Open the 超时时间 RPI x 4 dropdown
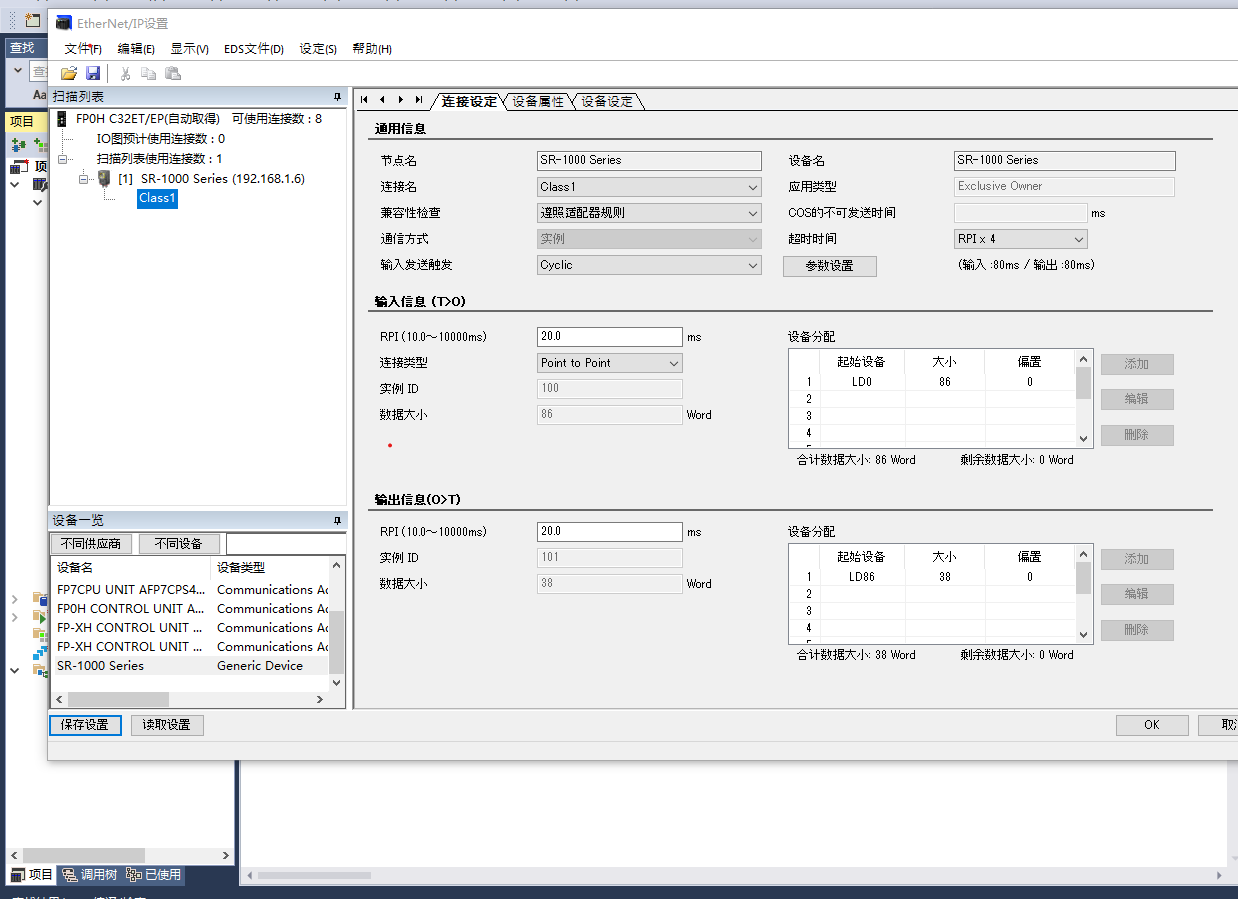 tap(1078, 239)
